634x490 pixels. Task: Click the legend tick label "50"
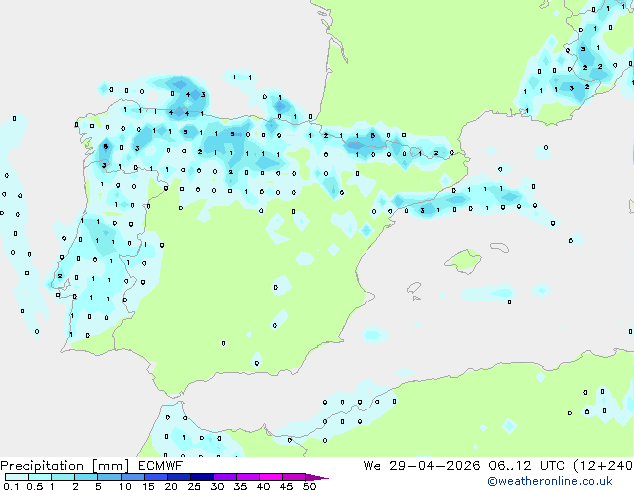pos(310,486)
